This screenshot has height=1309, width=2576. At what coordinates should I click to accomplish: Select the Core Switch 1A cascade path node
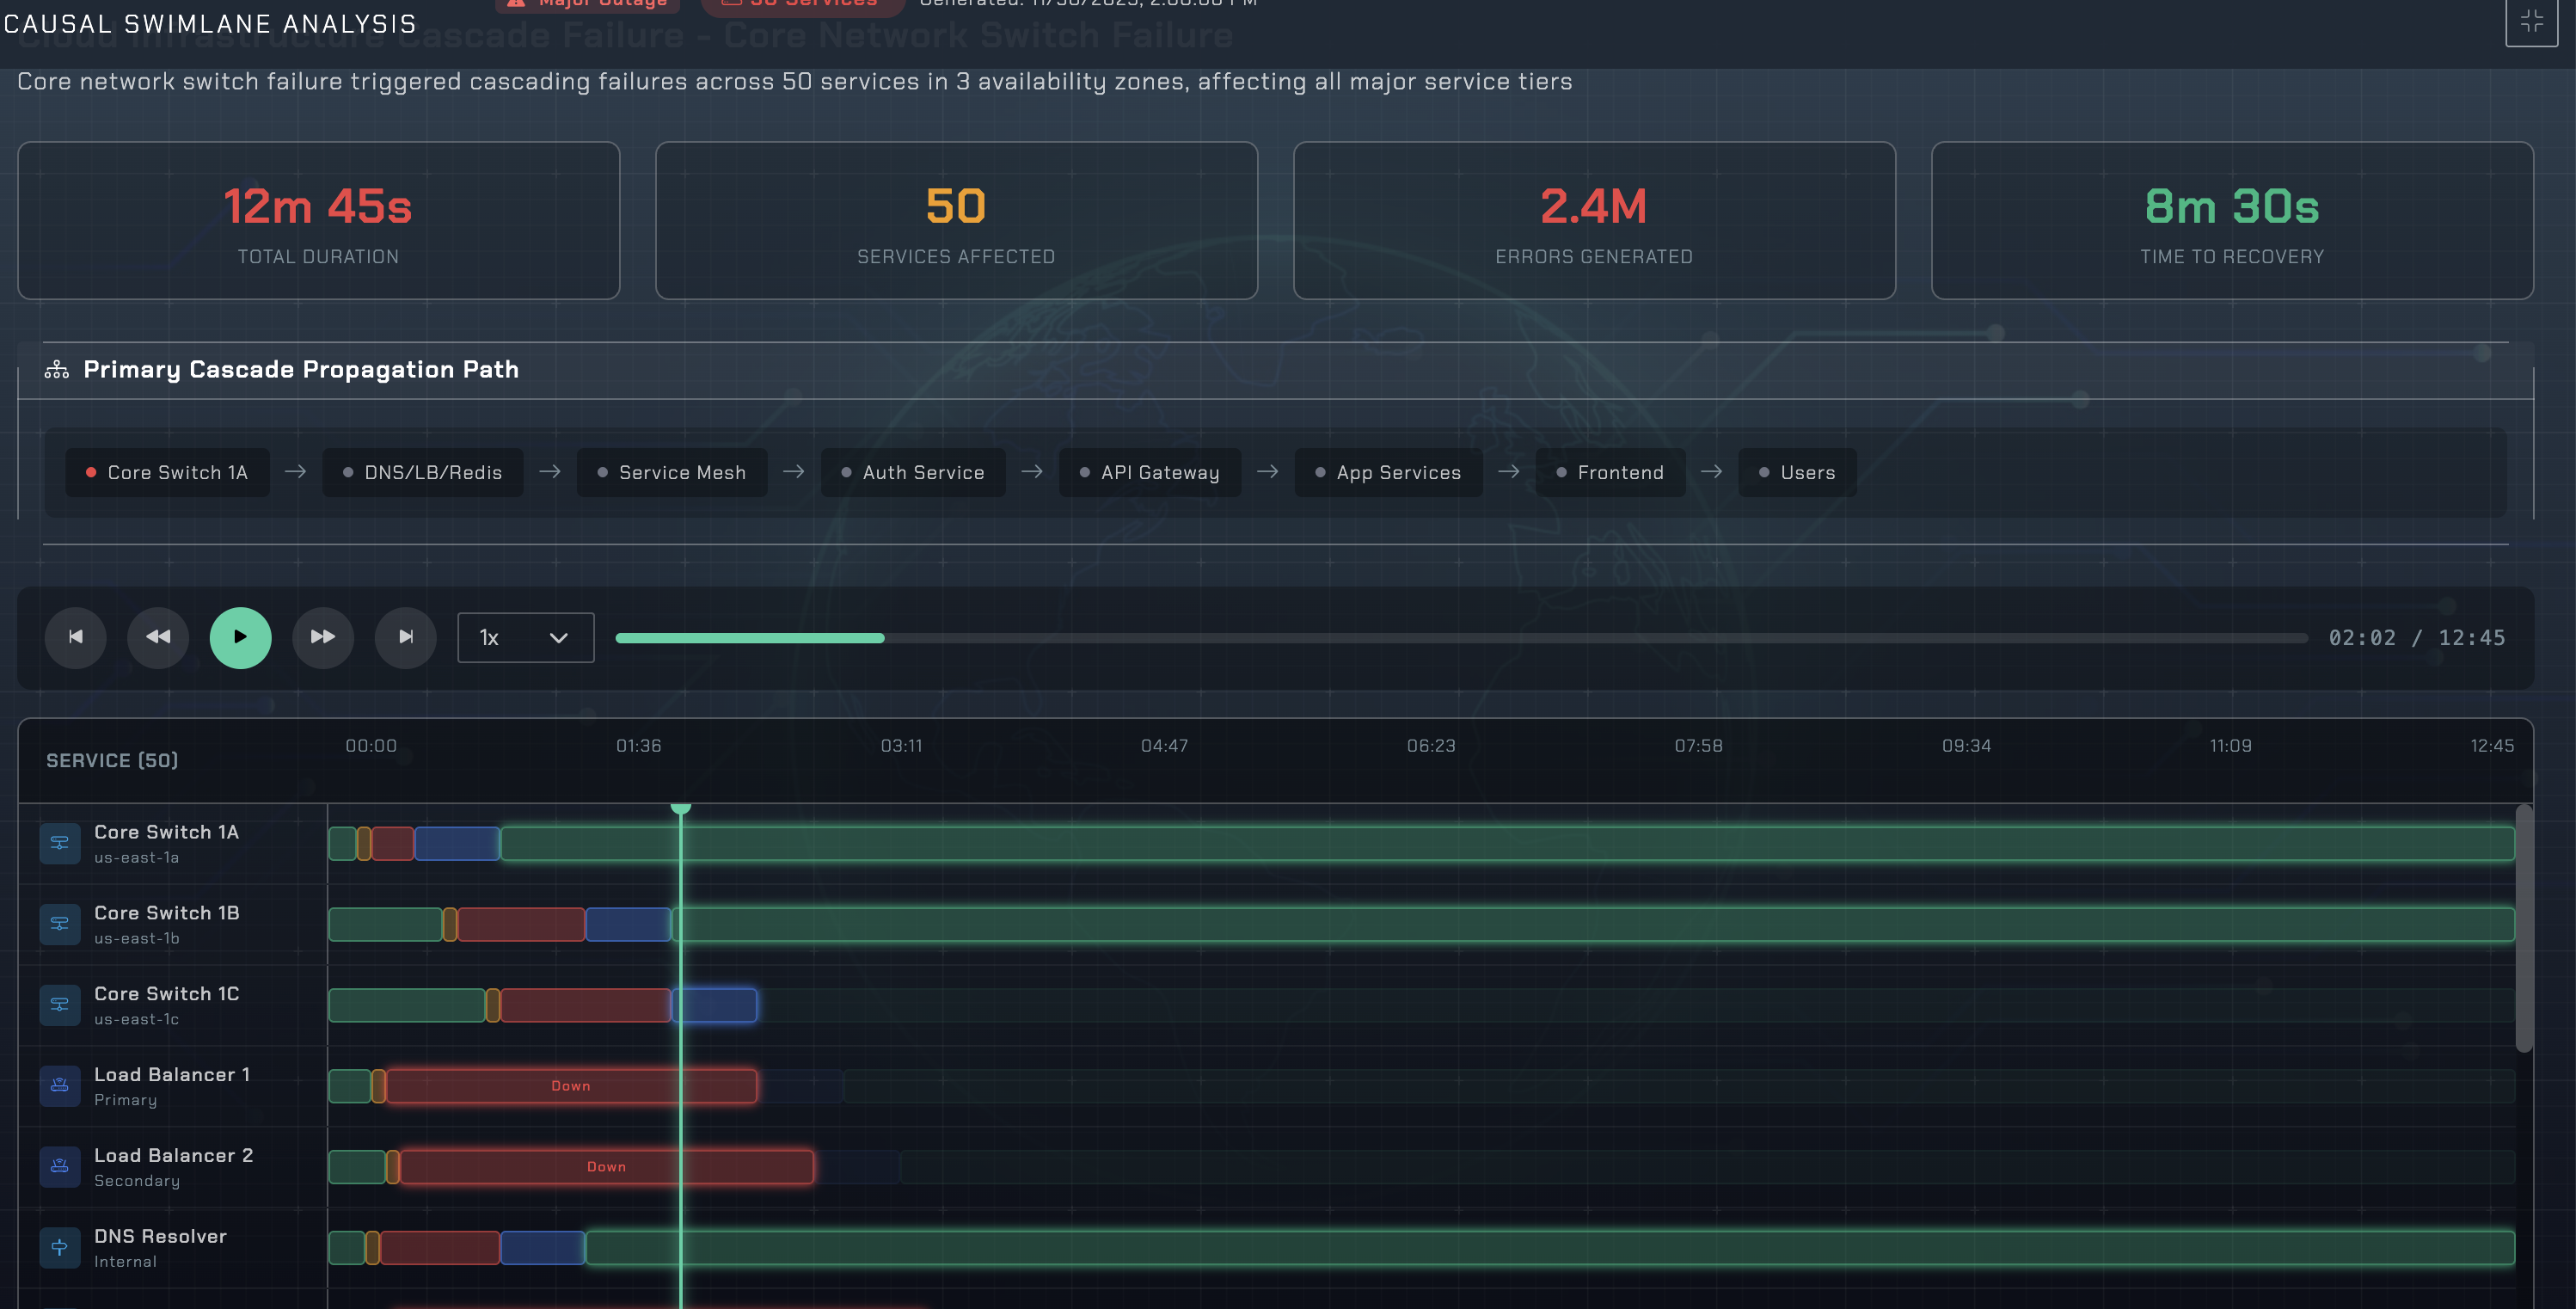click(x=167, y=472)
